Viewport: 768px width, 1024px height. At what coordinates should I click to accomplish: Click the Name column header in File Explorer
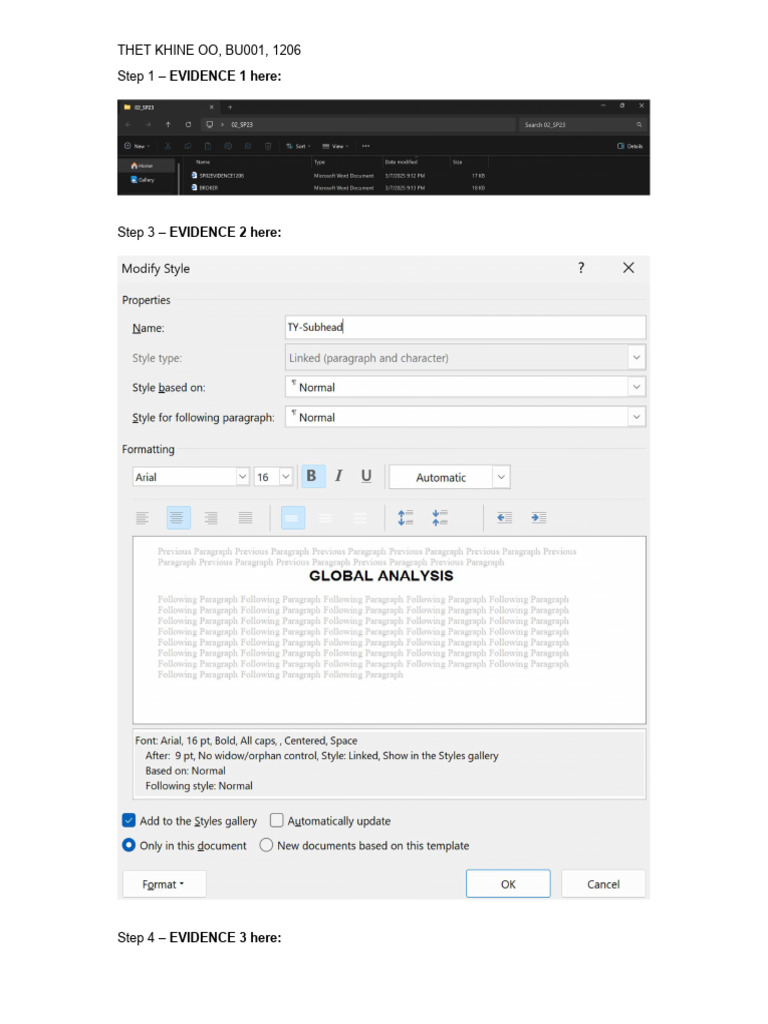point(203,162)
